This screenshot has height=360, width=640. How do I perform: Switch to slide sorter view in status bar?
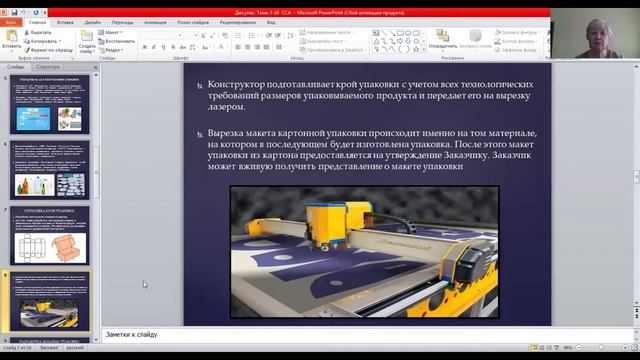tap(542, 348)
